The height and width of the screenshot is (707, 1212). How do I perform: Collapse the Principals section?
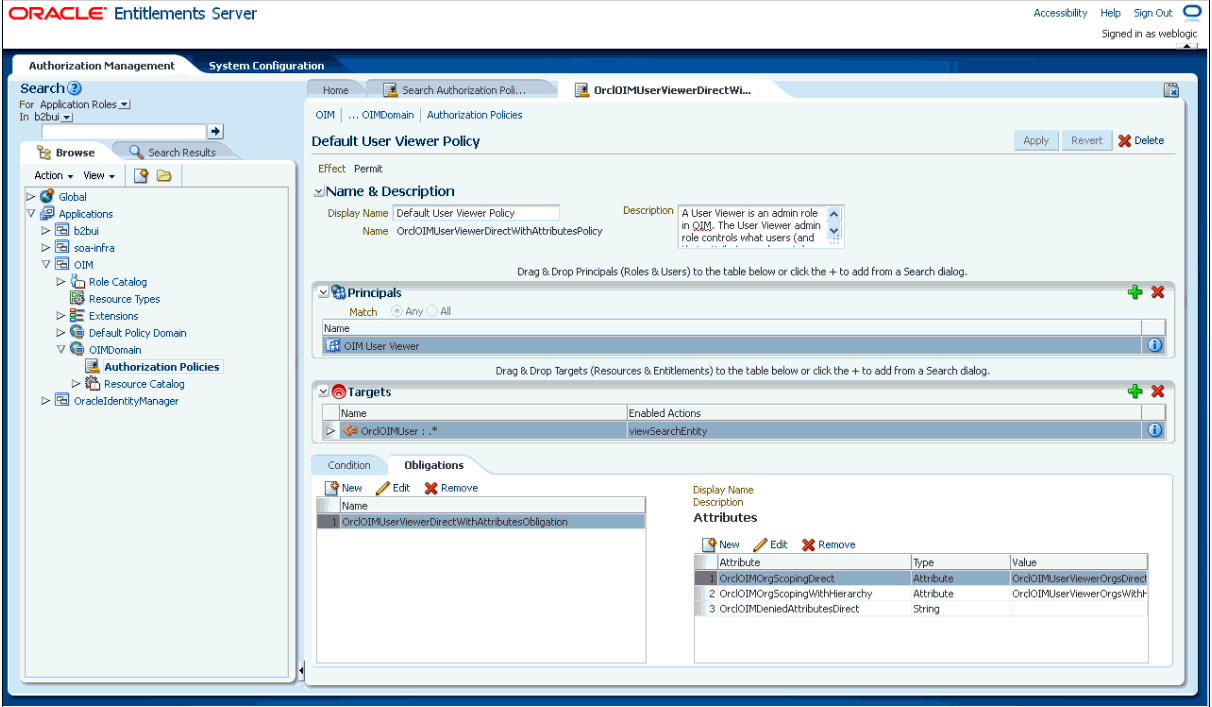pos(323,293)
